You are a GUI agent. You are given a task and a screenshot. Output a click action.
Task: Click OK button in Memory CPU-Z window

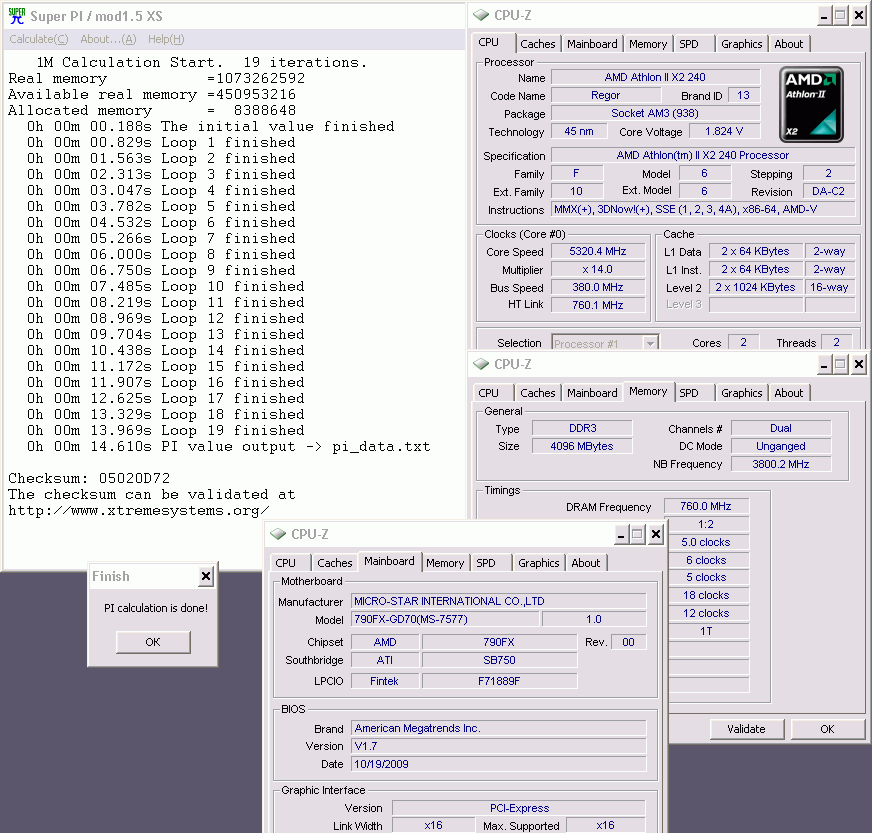(828, 729)
